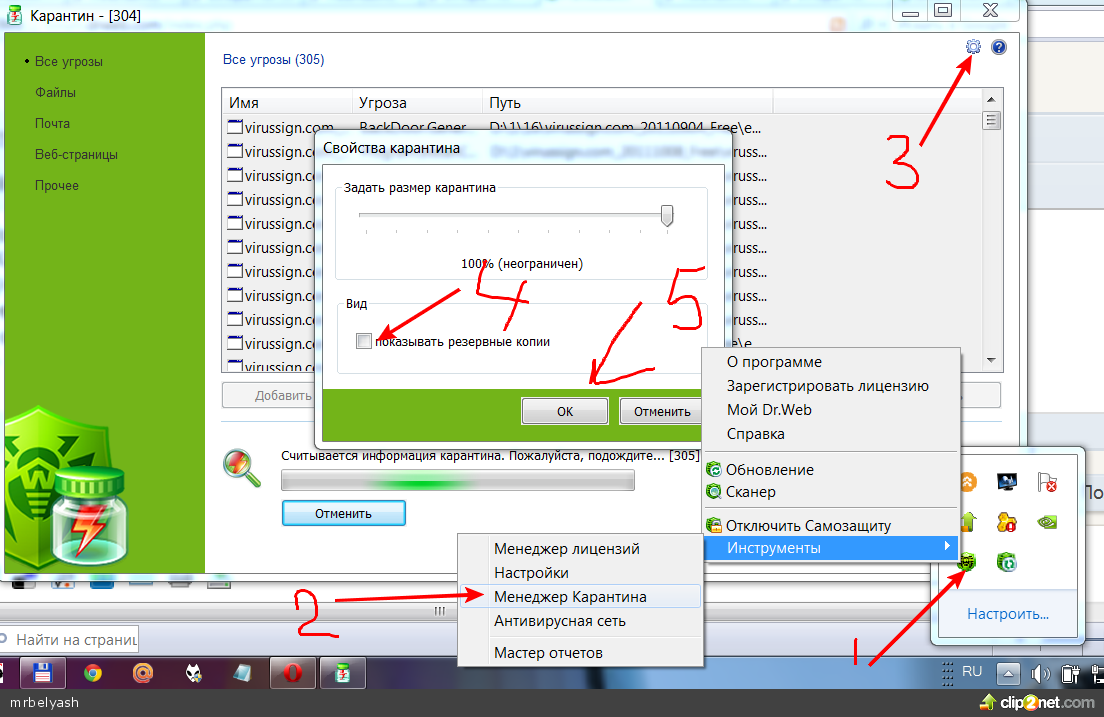
Task: Open the alien-face foobar2000 taskbar icon
Action: click(x=194, y=673)
